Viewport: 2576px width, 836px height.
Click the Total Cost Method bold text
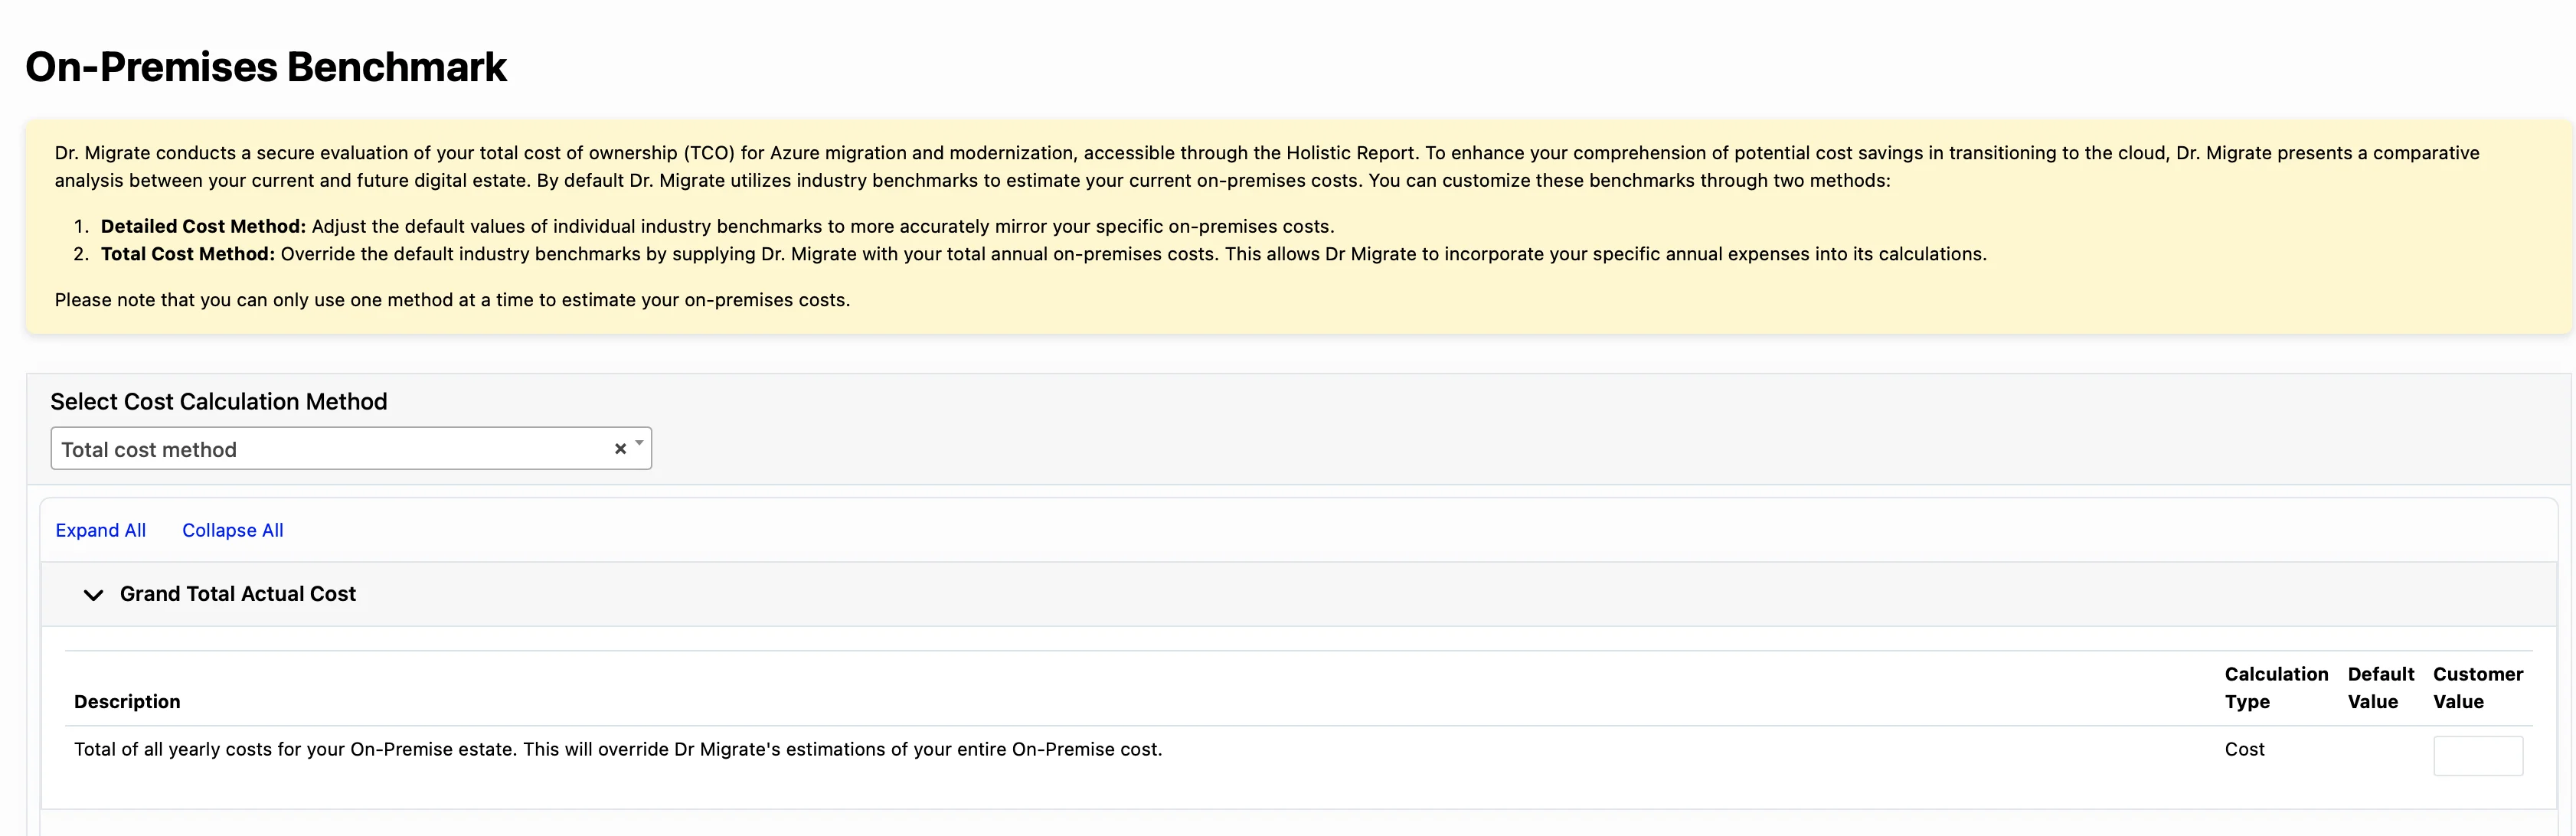click(187, 254)
